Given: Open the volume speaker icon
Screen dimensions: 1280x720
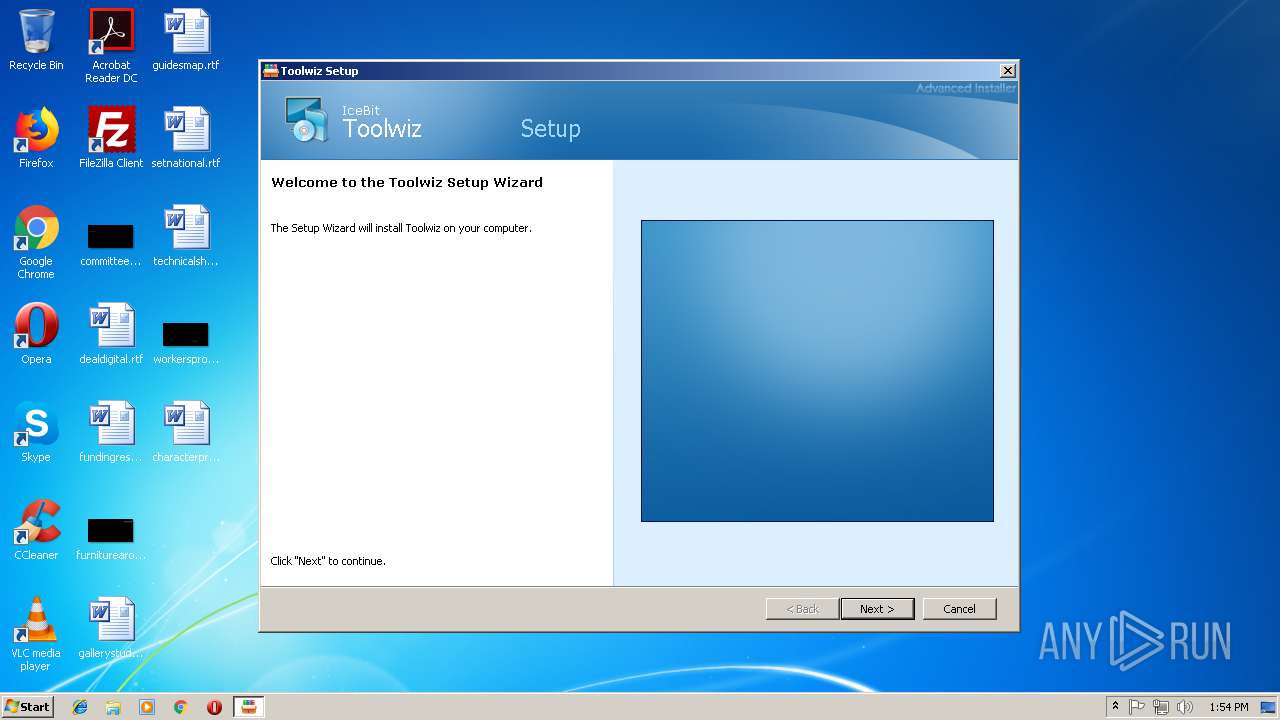Looking at the screenshot, I should [x=1185, y=707].
